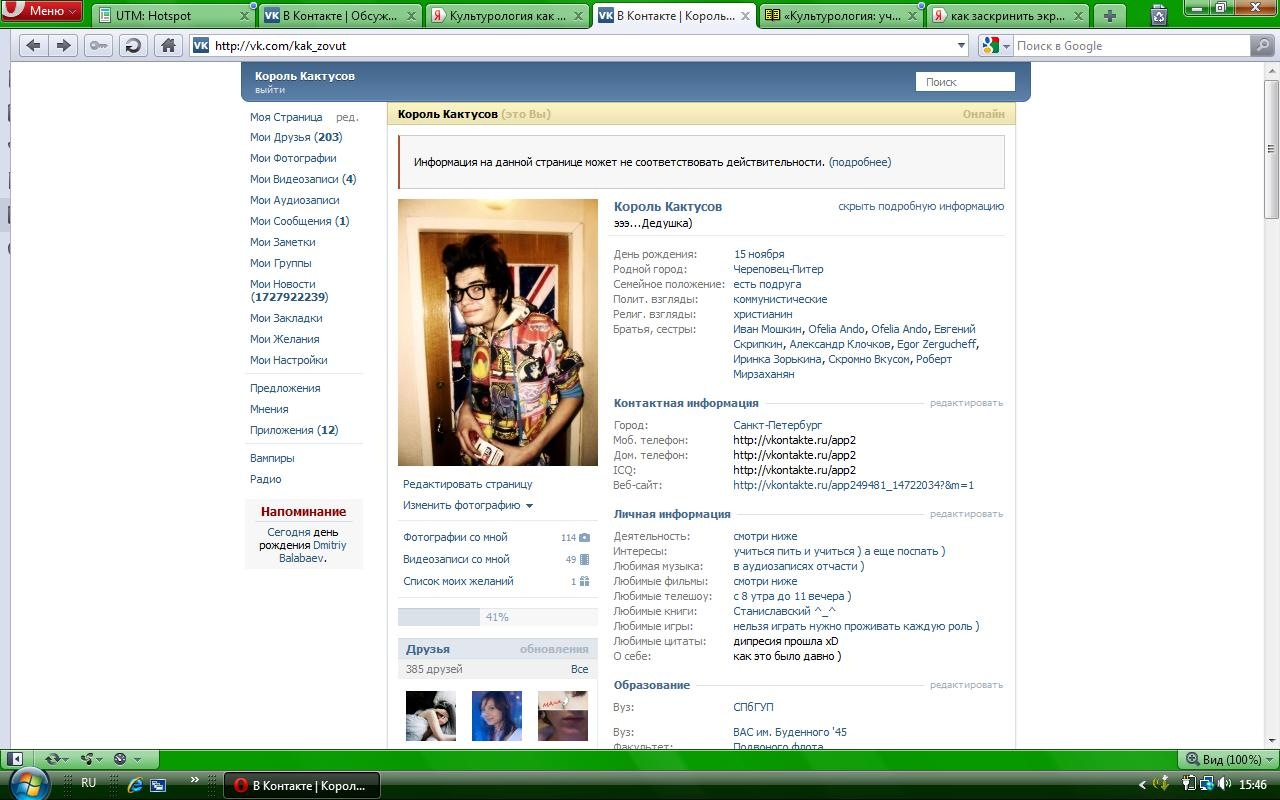Screen dimensions: 1280x800
Task: Click the large profile photo
Action: [x=497, y=332]
